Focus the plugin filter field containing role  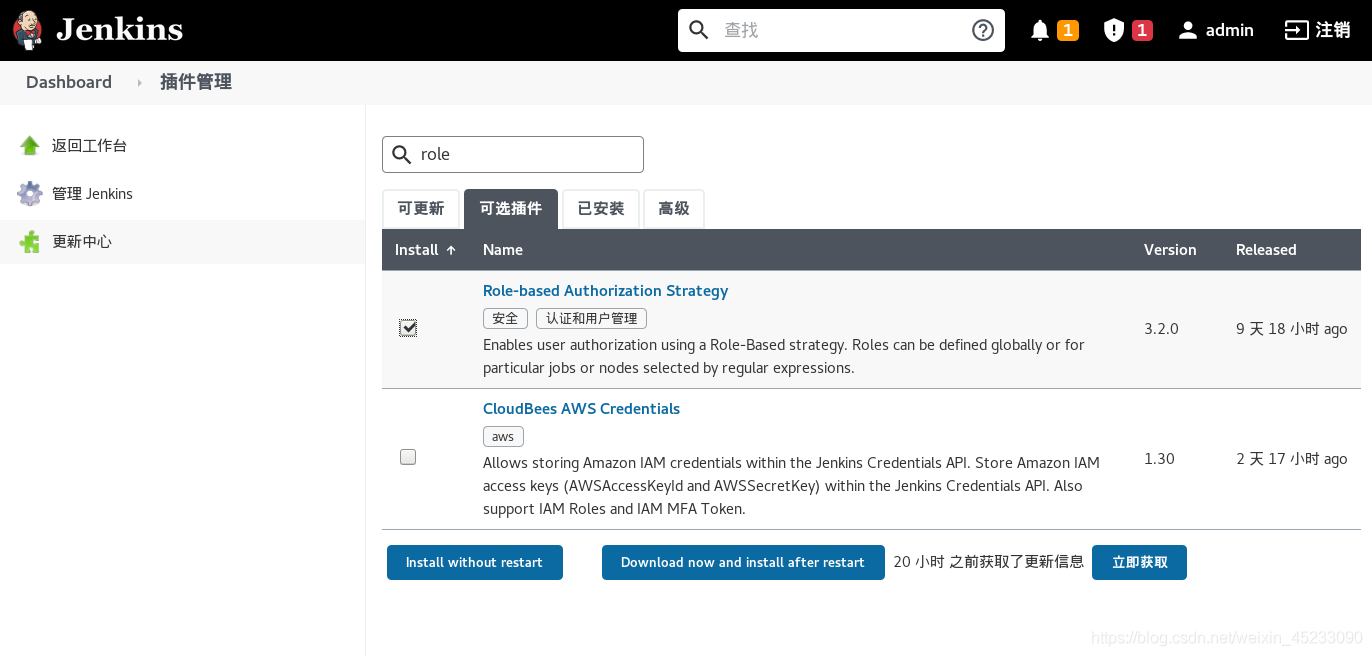pyautogui.click(x=513, y=155)
